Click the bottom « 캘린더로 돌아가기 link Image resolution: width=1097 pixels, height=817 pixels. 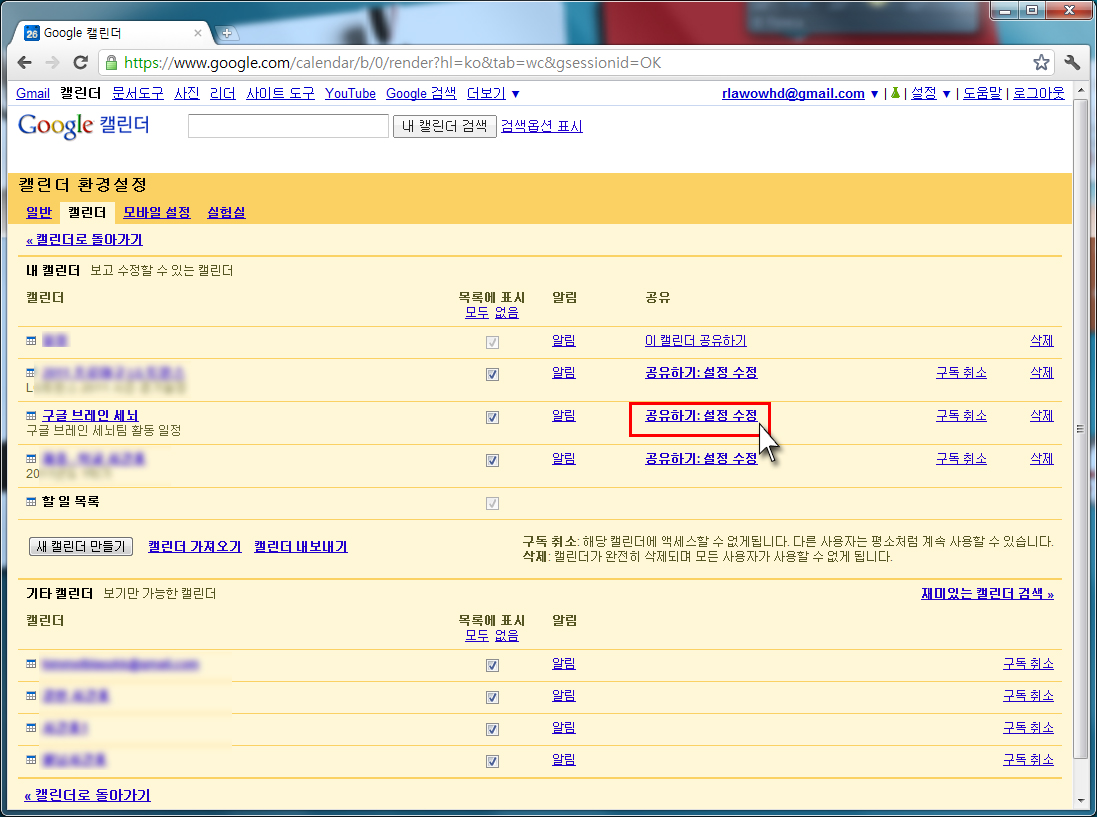tap(87, 795)
